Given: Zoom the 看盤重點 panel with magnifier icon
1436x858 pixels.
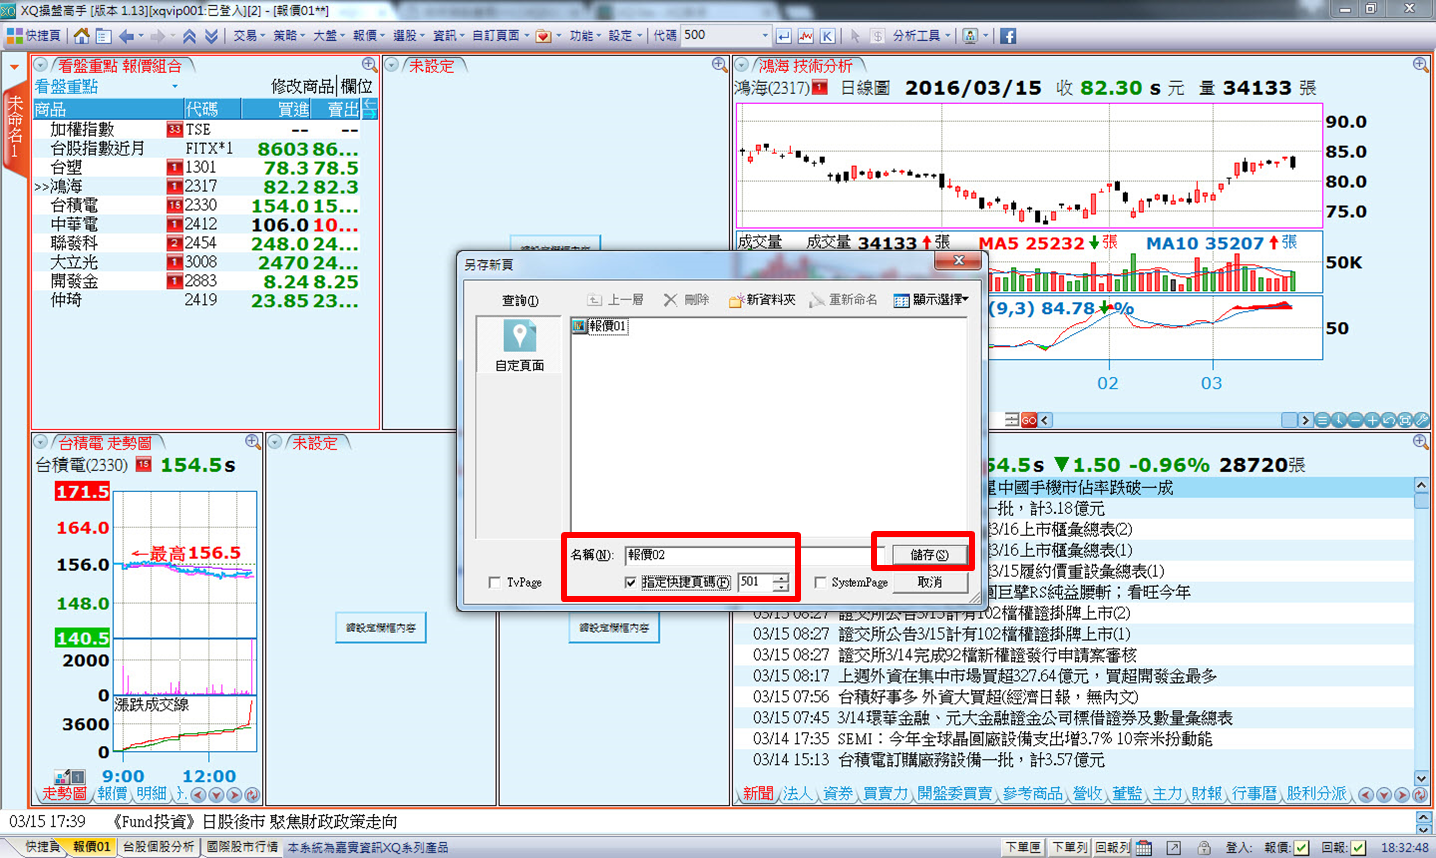Looking at the screenshot, I should (369, 65).
